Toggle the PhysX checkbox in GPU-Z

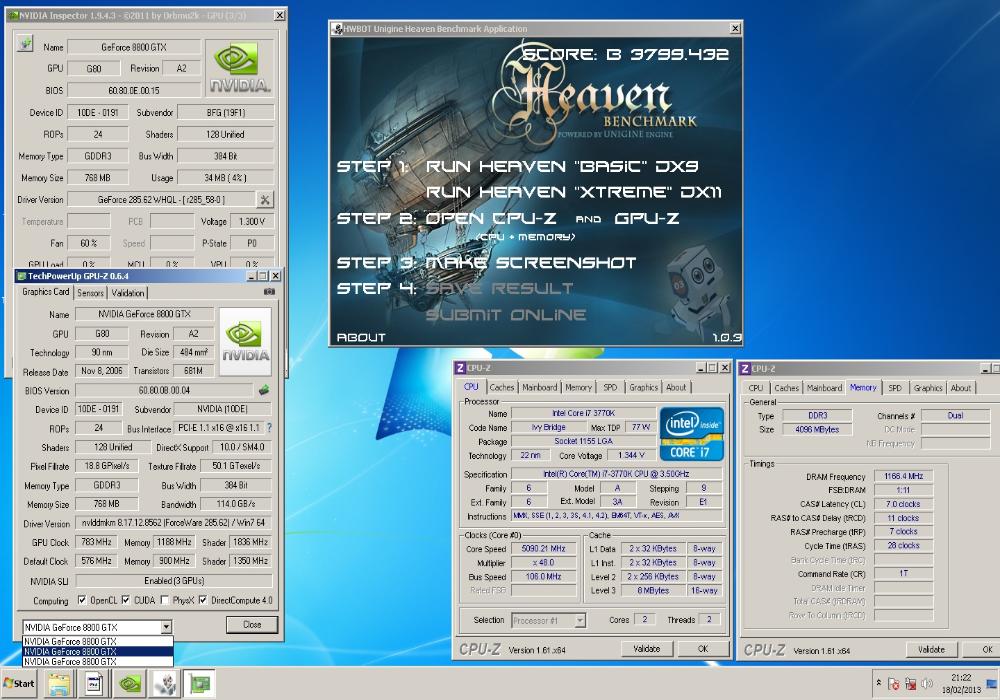click(x=165, y=600)
